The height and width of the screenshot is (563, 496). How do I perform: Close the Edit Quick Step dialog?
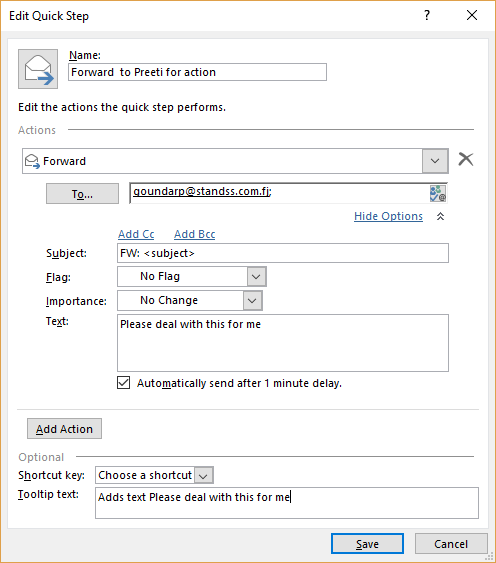[x=472, y=15]
